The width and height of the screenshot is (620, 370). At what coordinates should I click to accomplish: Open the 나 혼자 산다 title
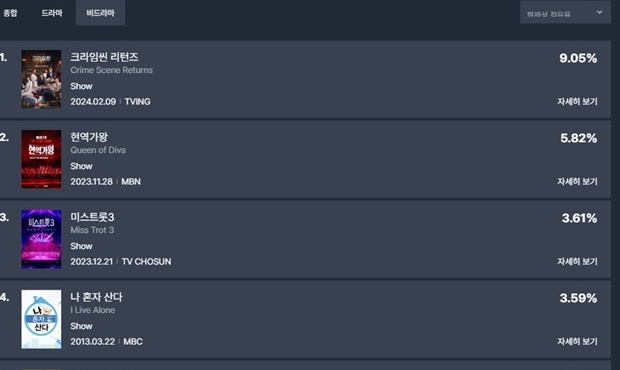point(96,297)
